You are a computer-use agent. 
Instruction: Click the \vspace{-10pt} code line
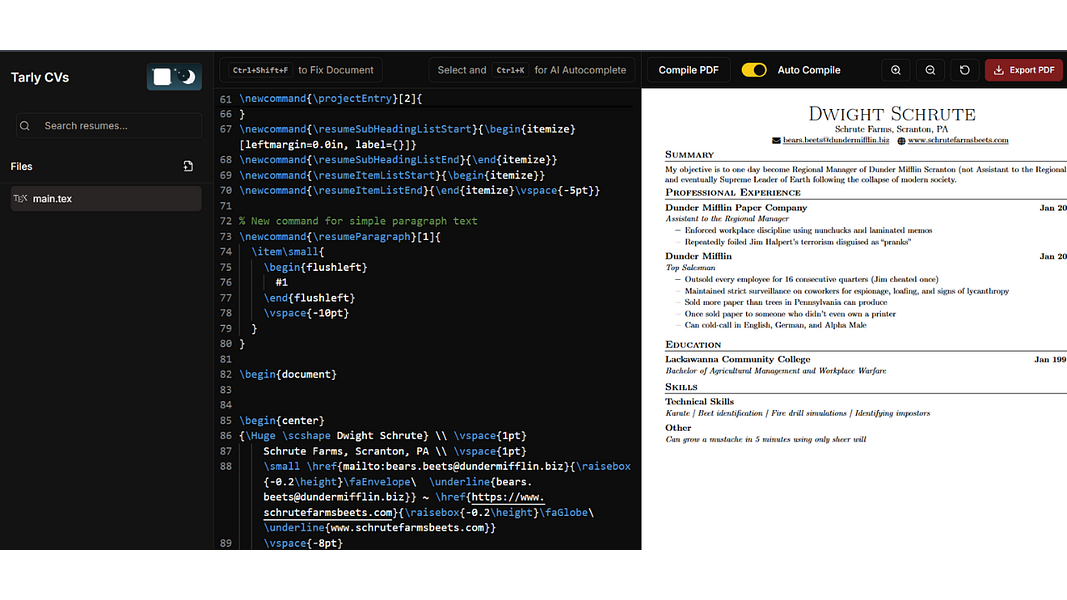coord(306,313)
